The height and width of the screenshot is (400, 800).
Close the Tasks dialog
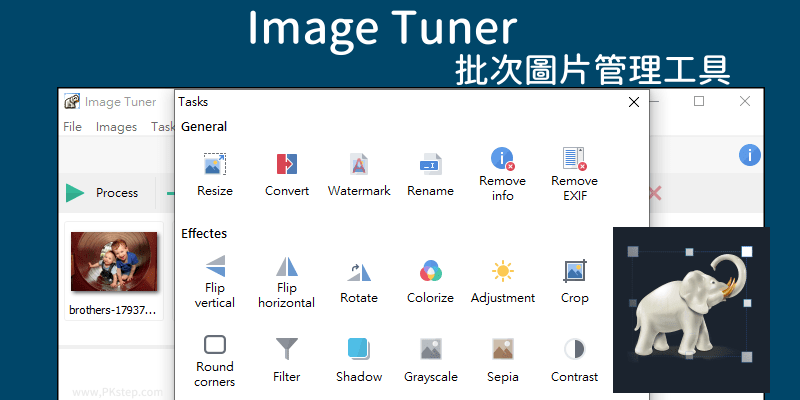tap(634, 102)
